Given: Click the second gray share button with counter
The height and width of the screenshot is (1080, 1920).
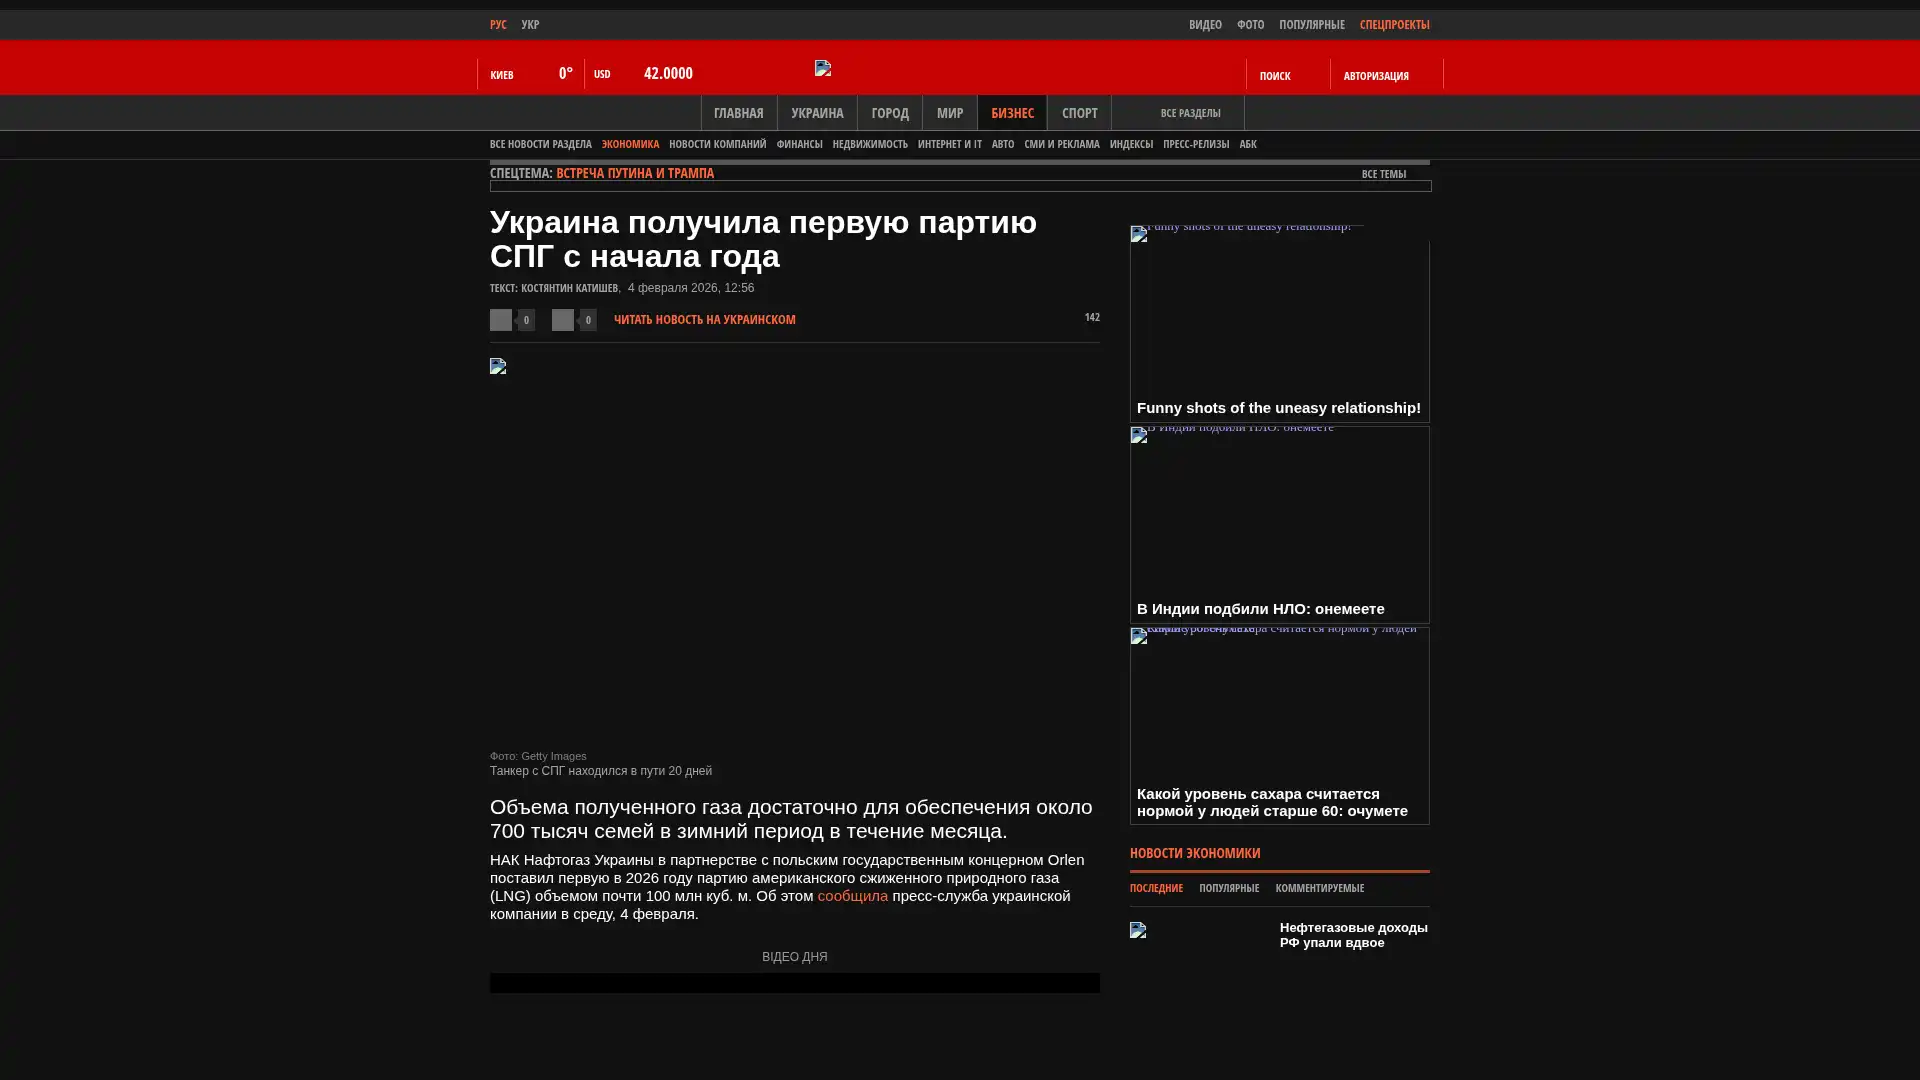Looking at the screenshot, I should [563, 320].
